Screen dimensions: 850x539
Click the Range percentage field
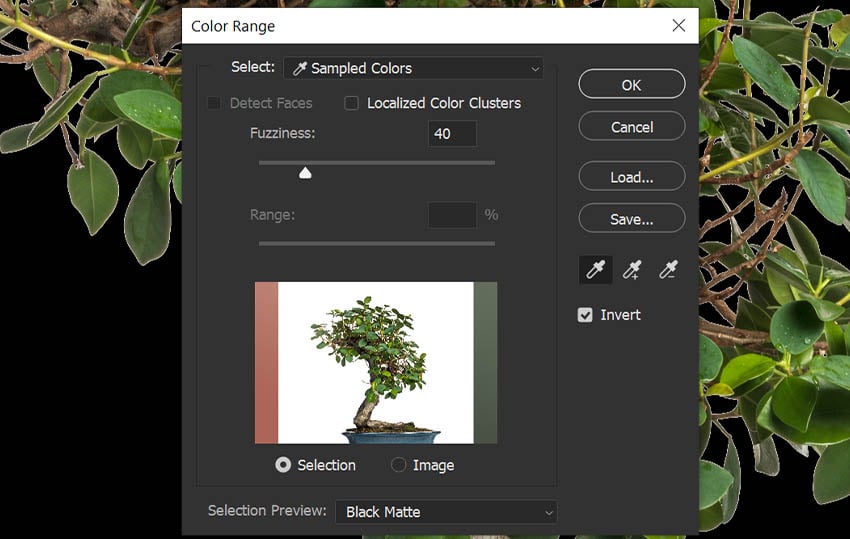pyautogui.click(x=452, y=215)
